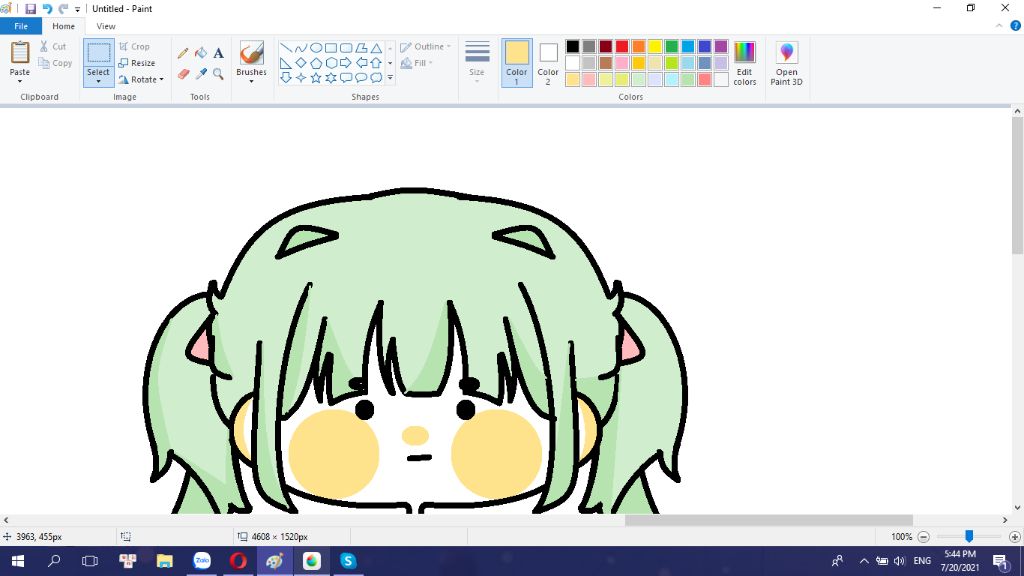Open the Windows Start menu
This screenshot has height=576, width=1024.
18,561
